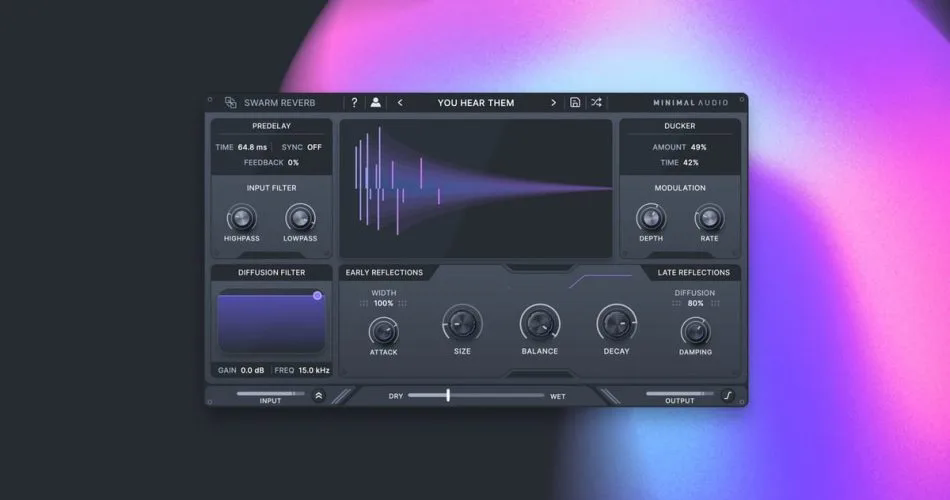Go to the previous preset arrow
The height and width of the screenshot is (500, 950).
tap(400, 102)
